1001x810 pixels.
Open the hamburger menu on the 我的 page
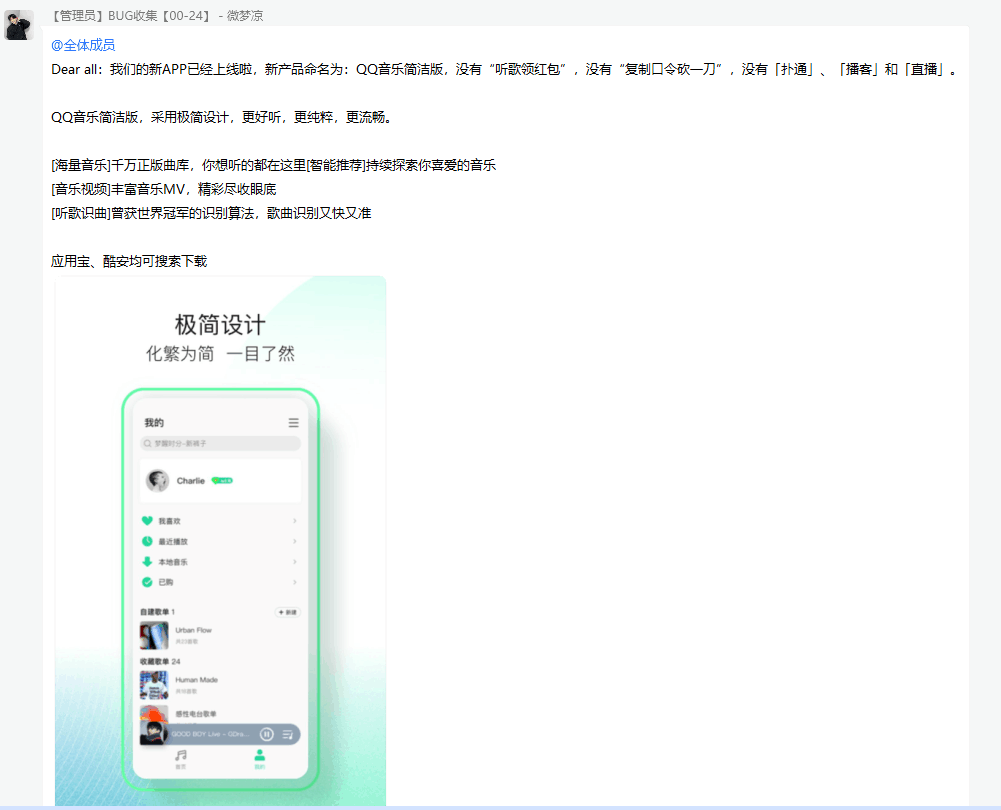[x=294, y=423]
